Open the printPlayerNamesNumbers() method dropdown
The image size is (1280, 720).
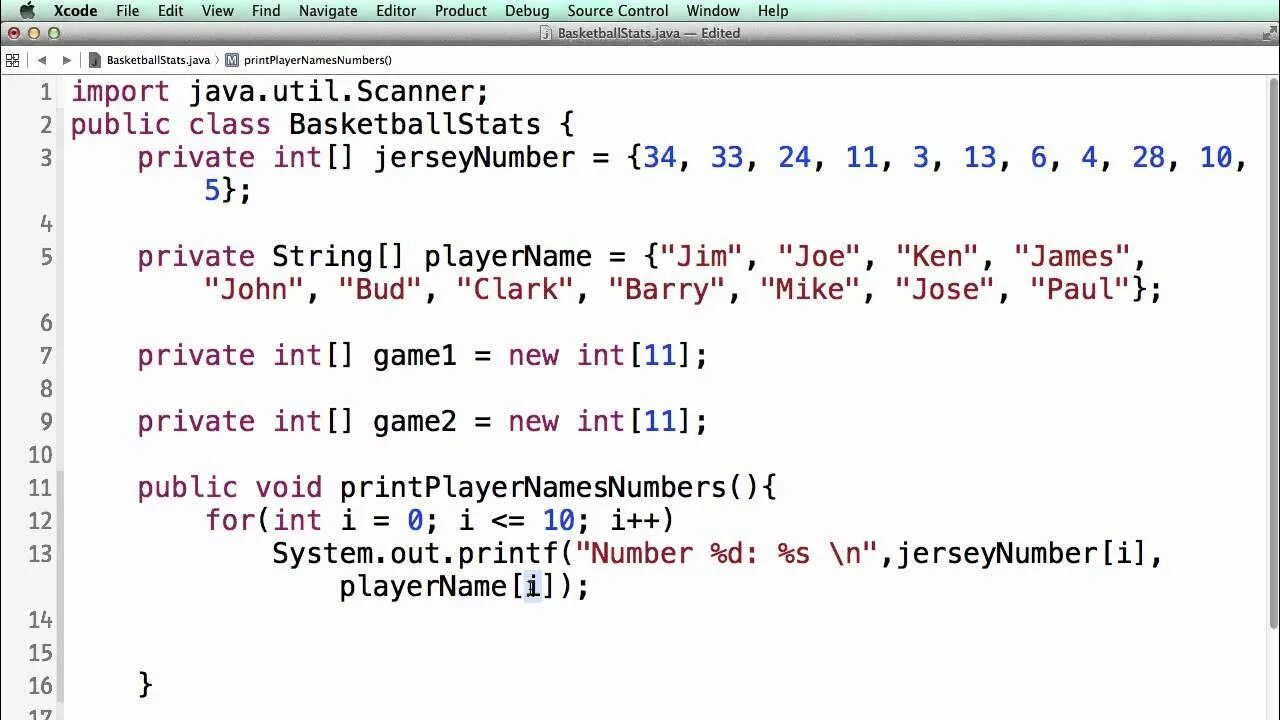tap(318, 60)
